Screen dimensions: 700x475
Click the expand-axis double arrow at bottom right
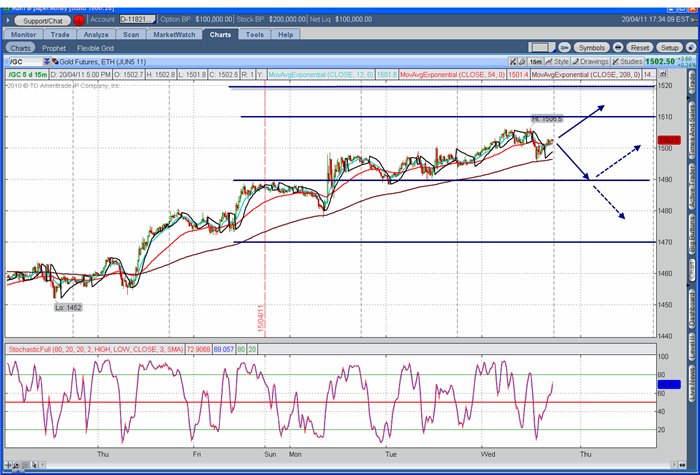point(682,465)
